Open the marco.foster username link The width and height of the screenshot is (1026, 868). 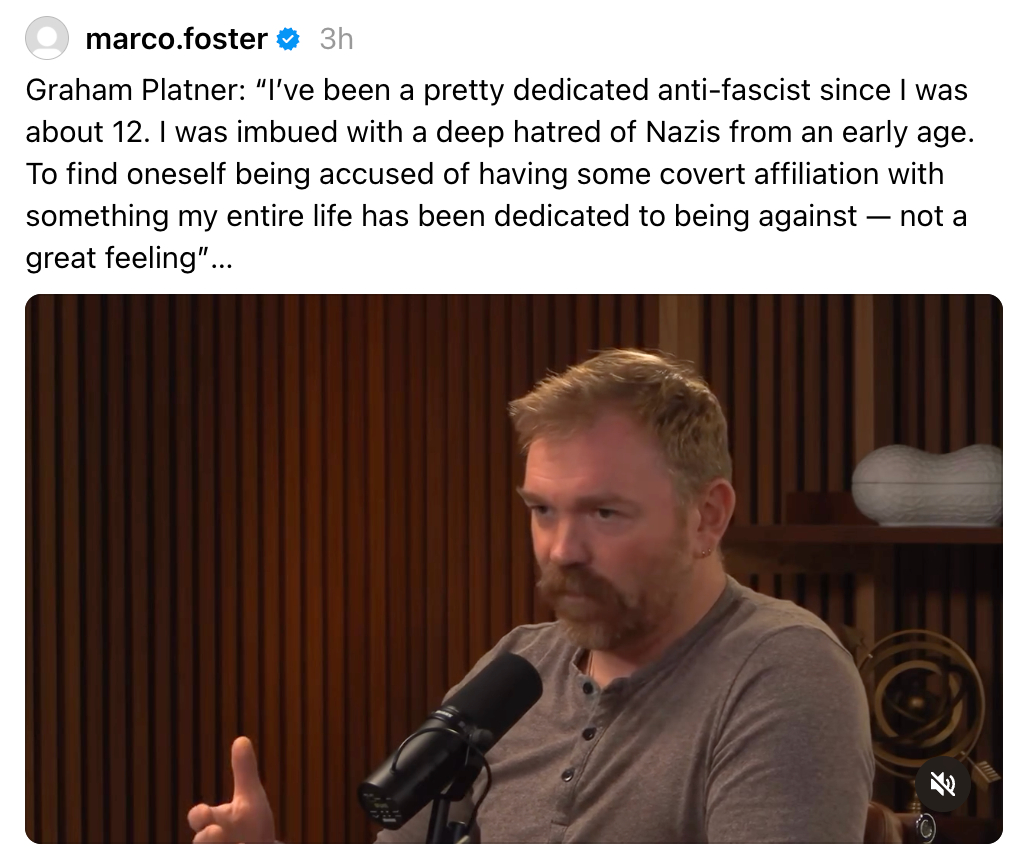point(176,39)
